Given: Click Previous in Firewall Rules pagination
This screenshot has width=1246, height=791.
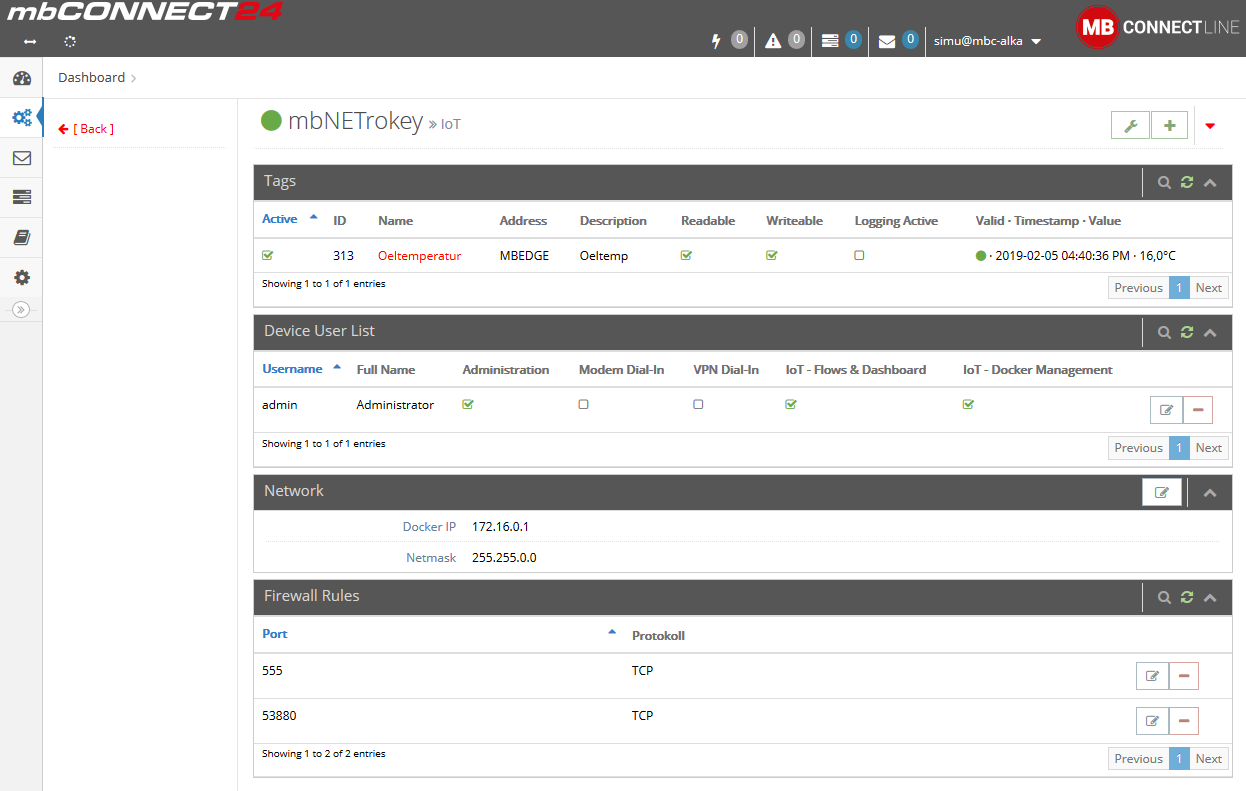Looking at the screenshot, I should point(1138,759).
